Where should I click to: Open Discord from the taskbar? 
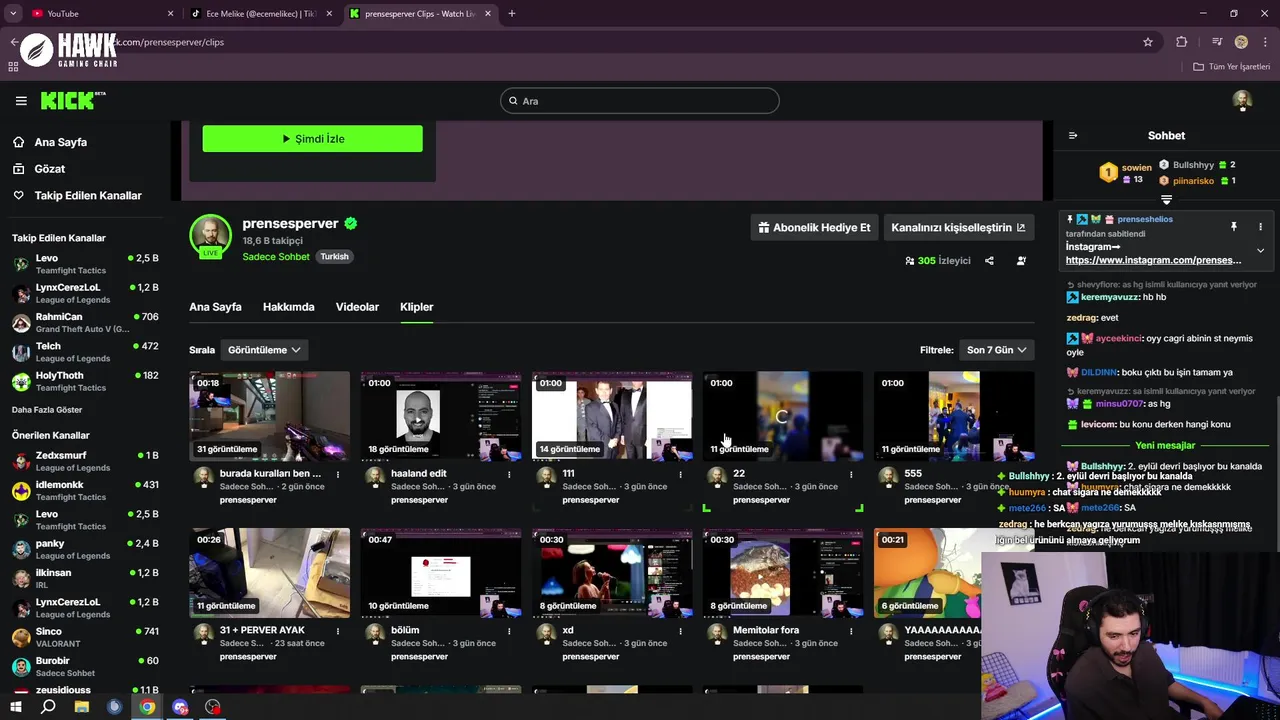pos(180,707)
